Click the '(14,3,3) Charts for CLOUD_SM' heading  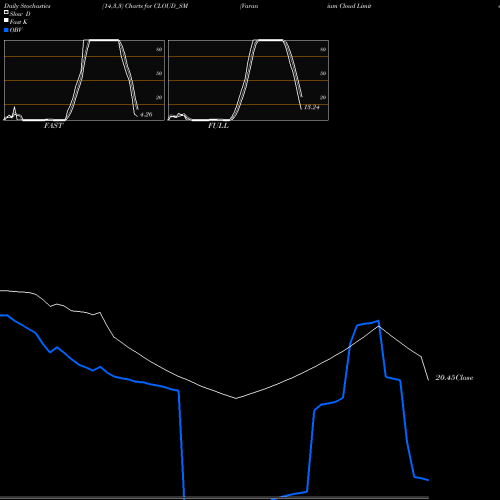click(x=145, y=6)
